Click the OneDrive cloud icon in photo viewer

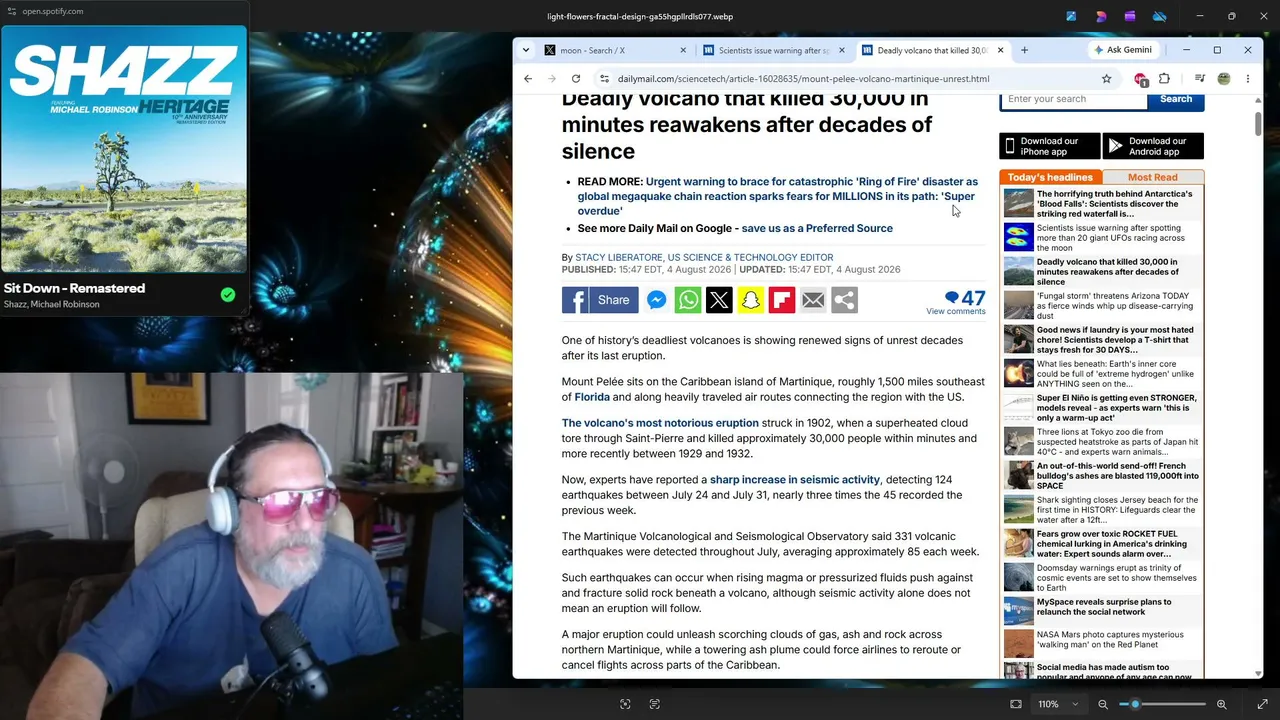[1160, 16]
